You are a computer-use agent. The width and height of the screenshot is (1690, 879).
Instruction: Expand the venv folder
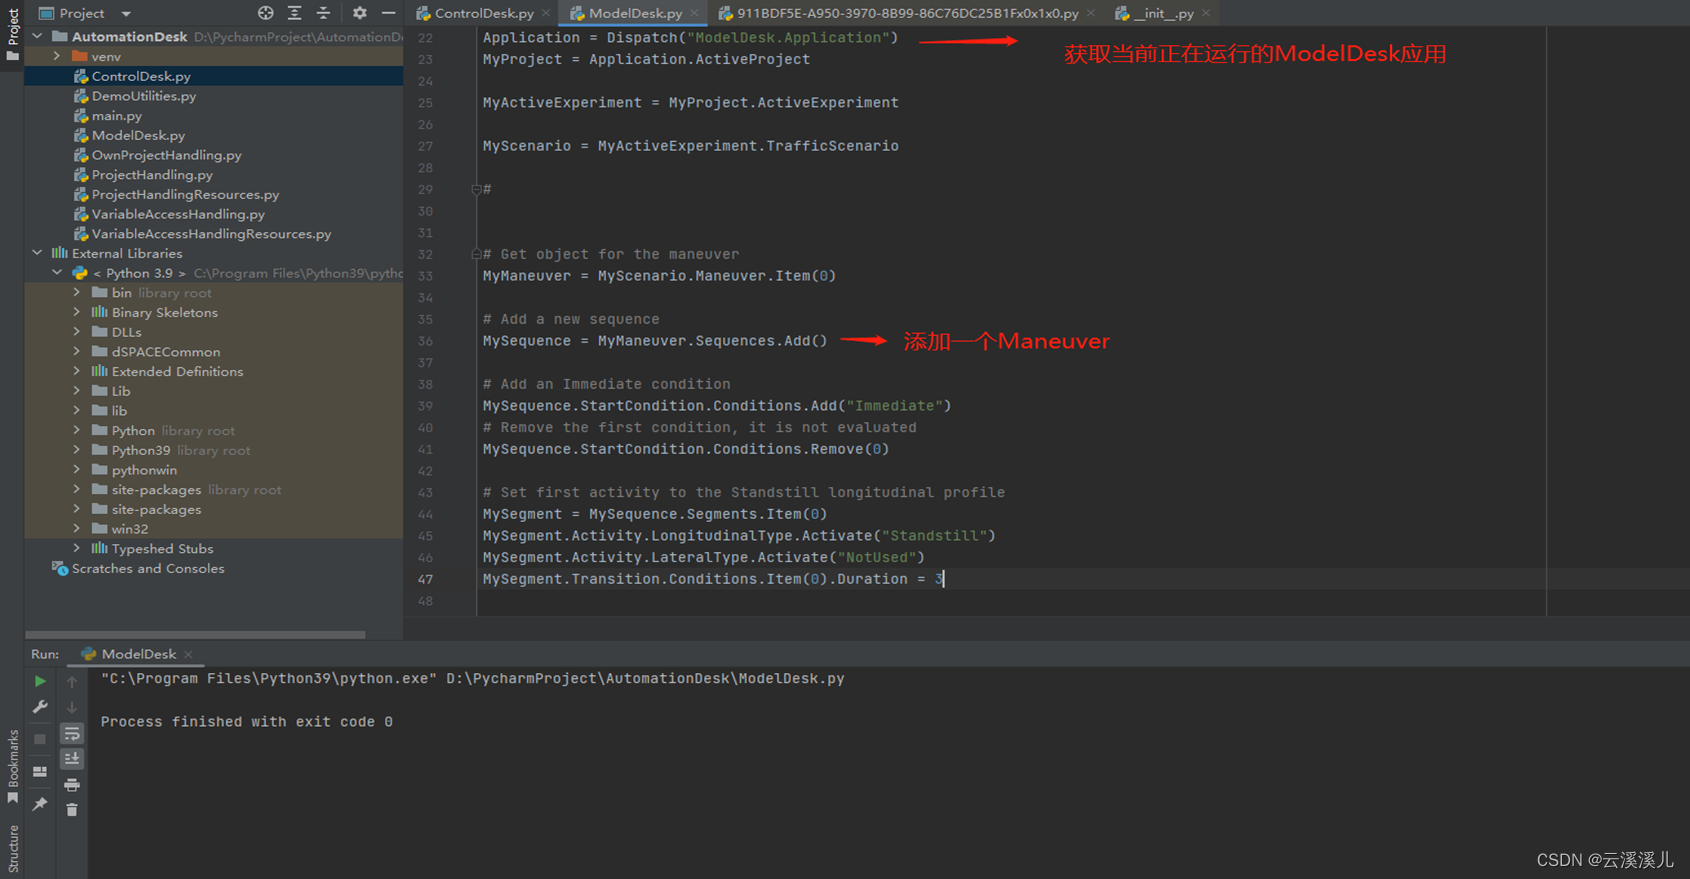click(57, 56)
